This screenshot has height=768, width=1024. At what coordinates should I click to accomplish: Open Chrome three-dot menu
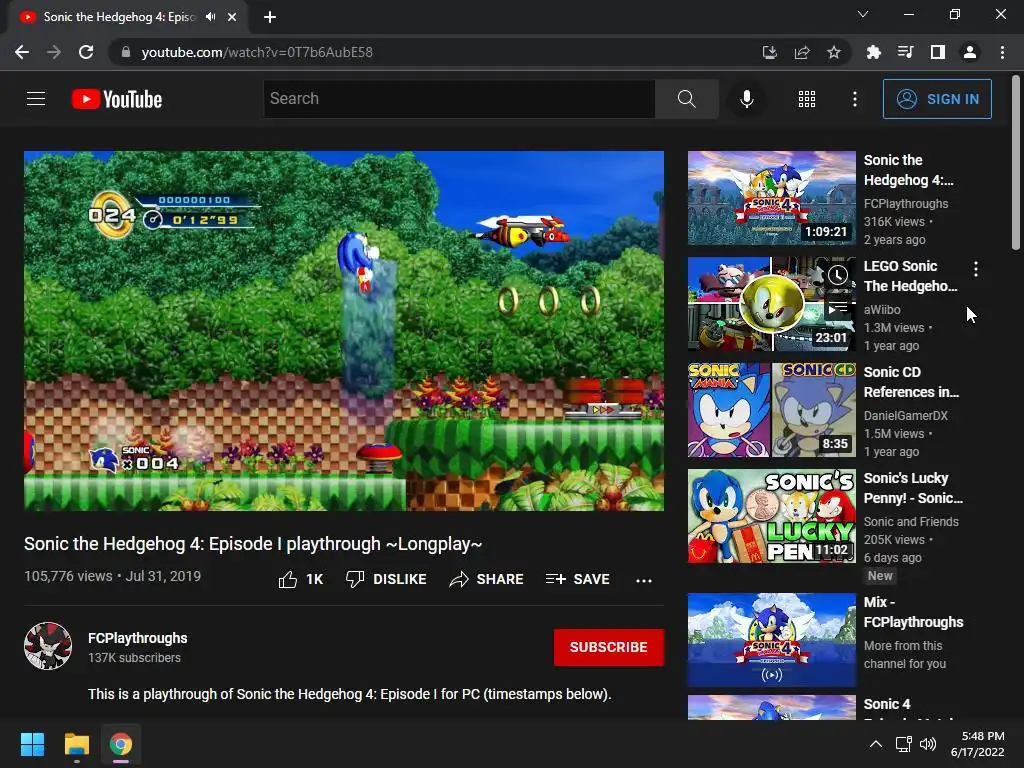coord(1002,52)
